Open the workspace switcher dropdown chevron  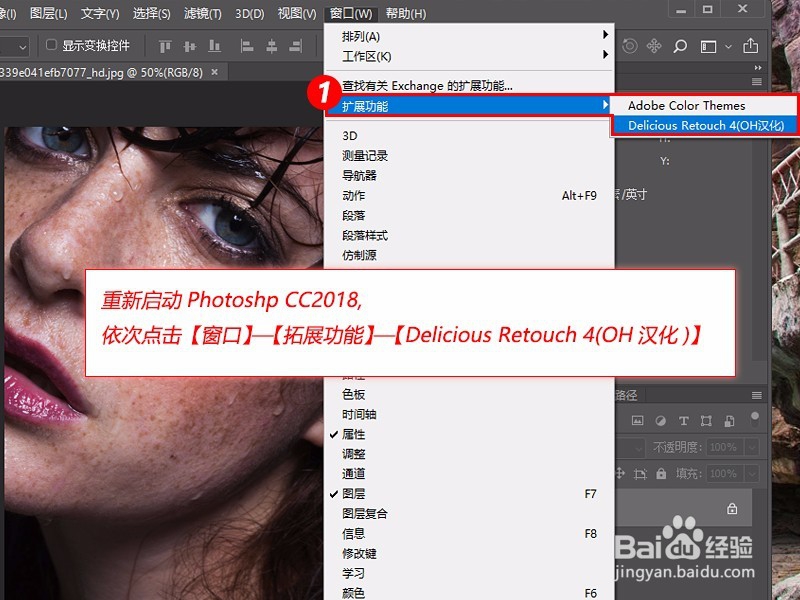coord(728,46)
